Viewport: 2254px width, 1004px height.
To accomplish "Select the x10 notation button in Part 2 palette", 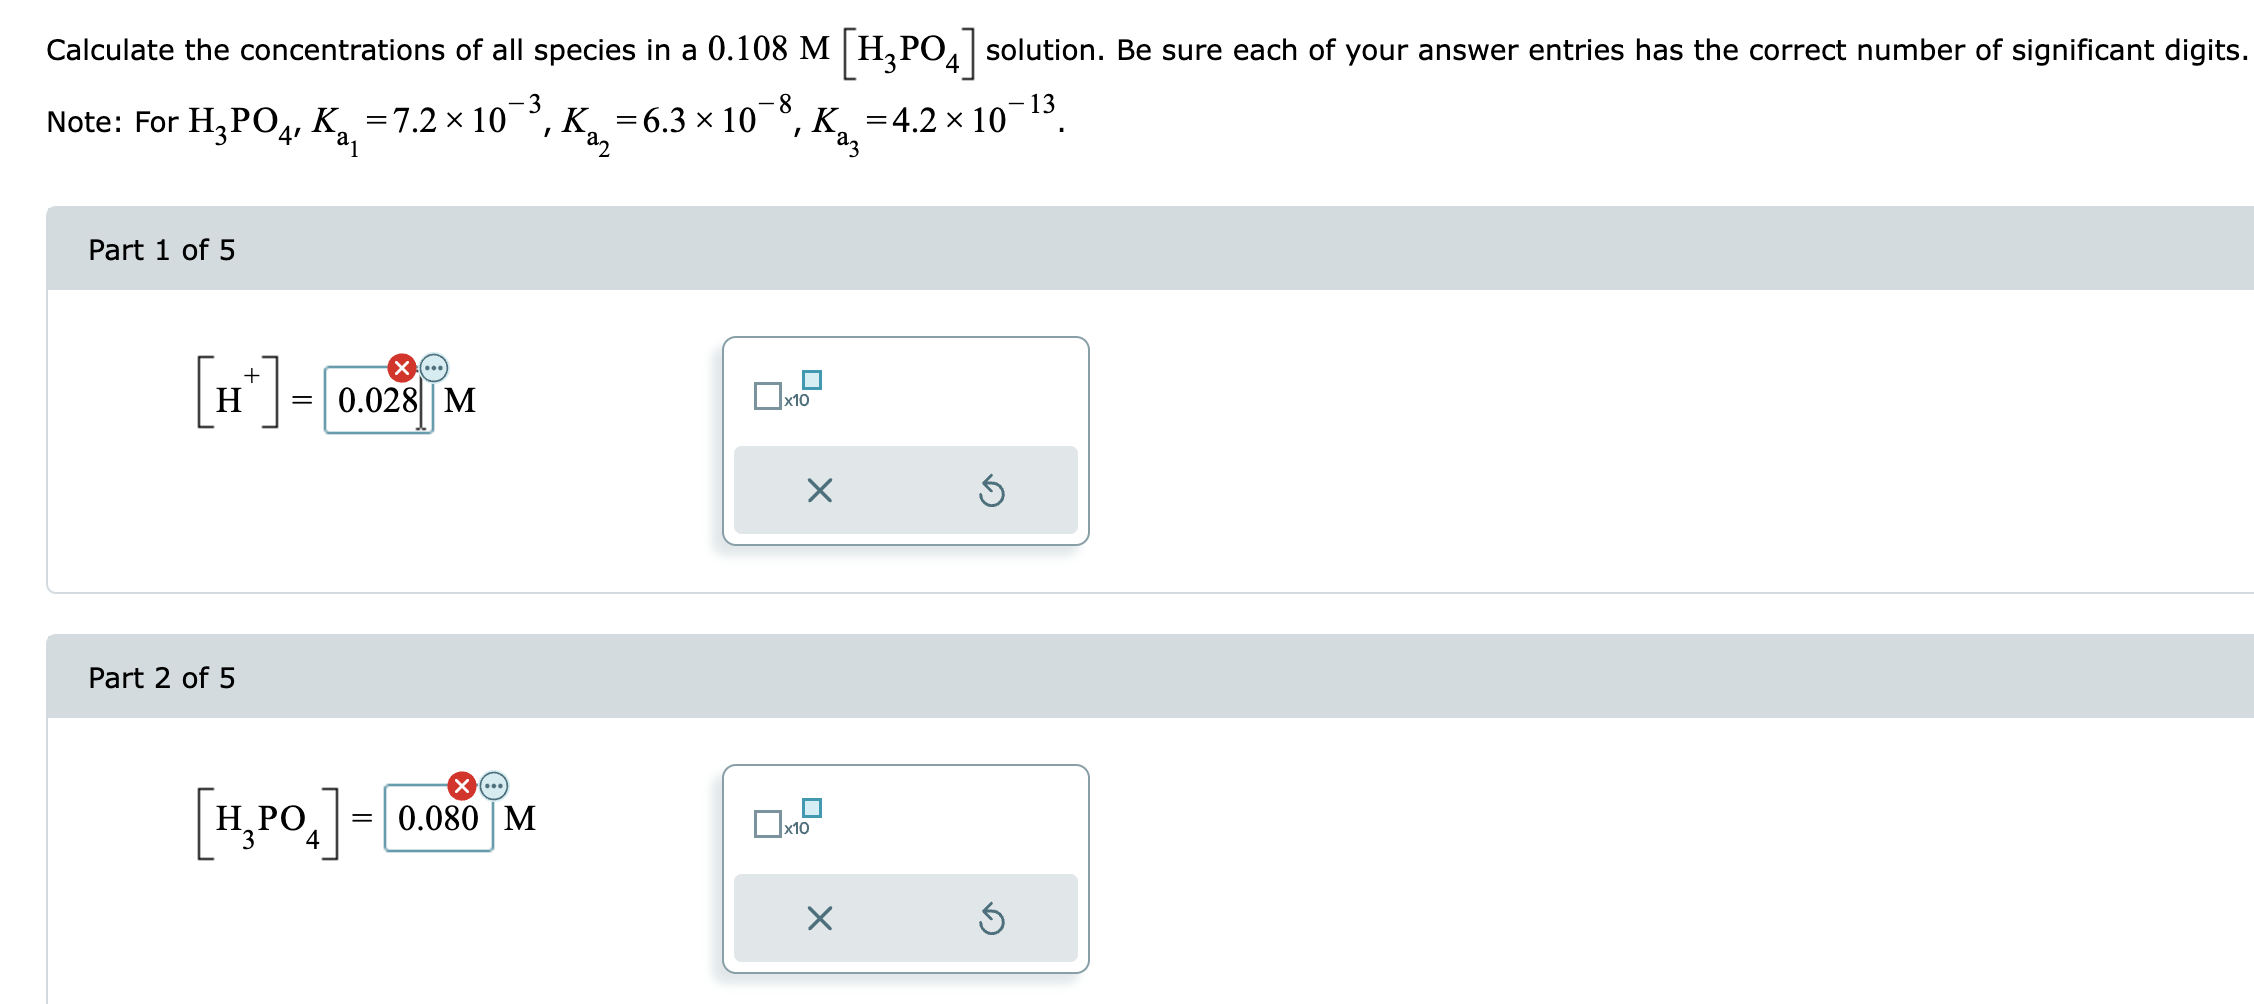I will 785,822.
